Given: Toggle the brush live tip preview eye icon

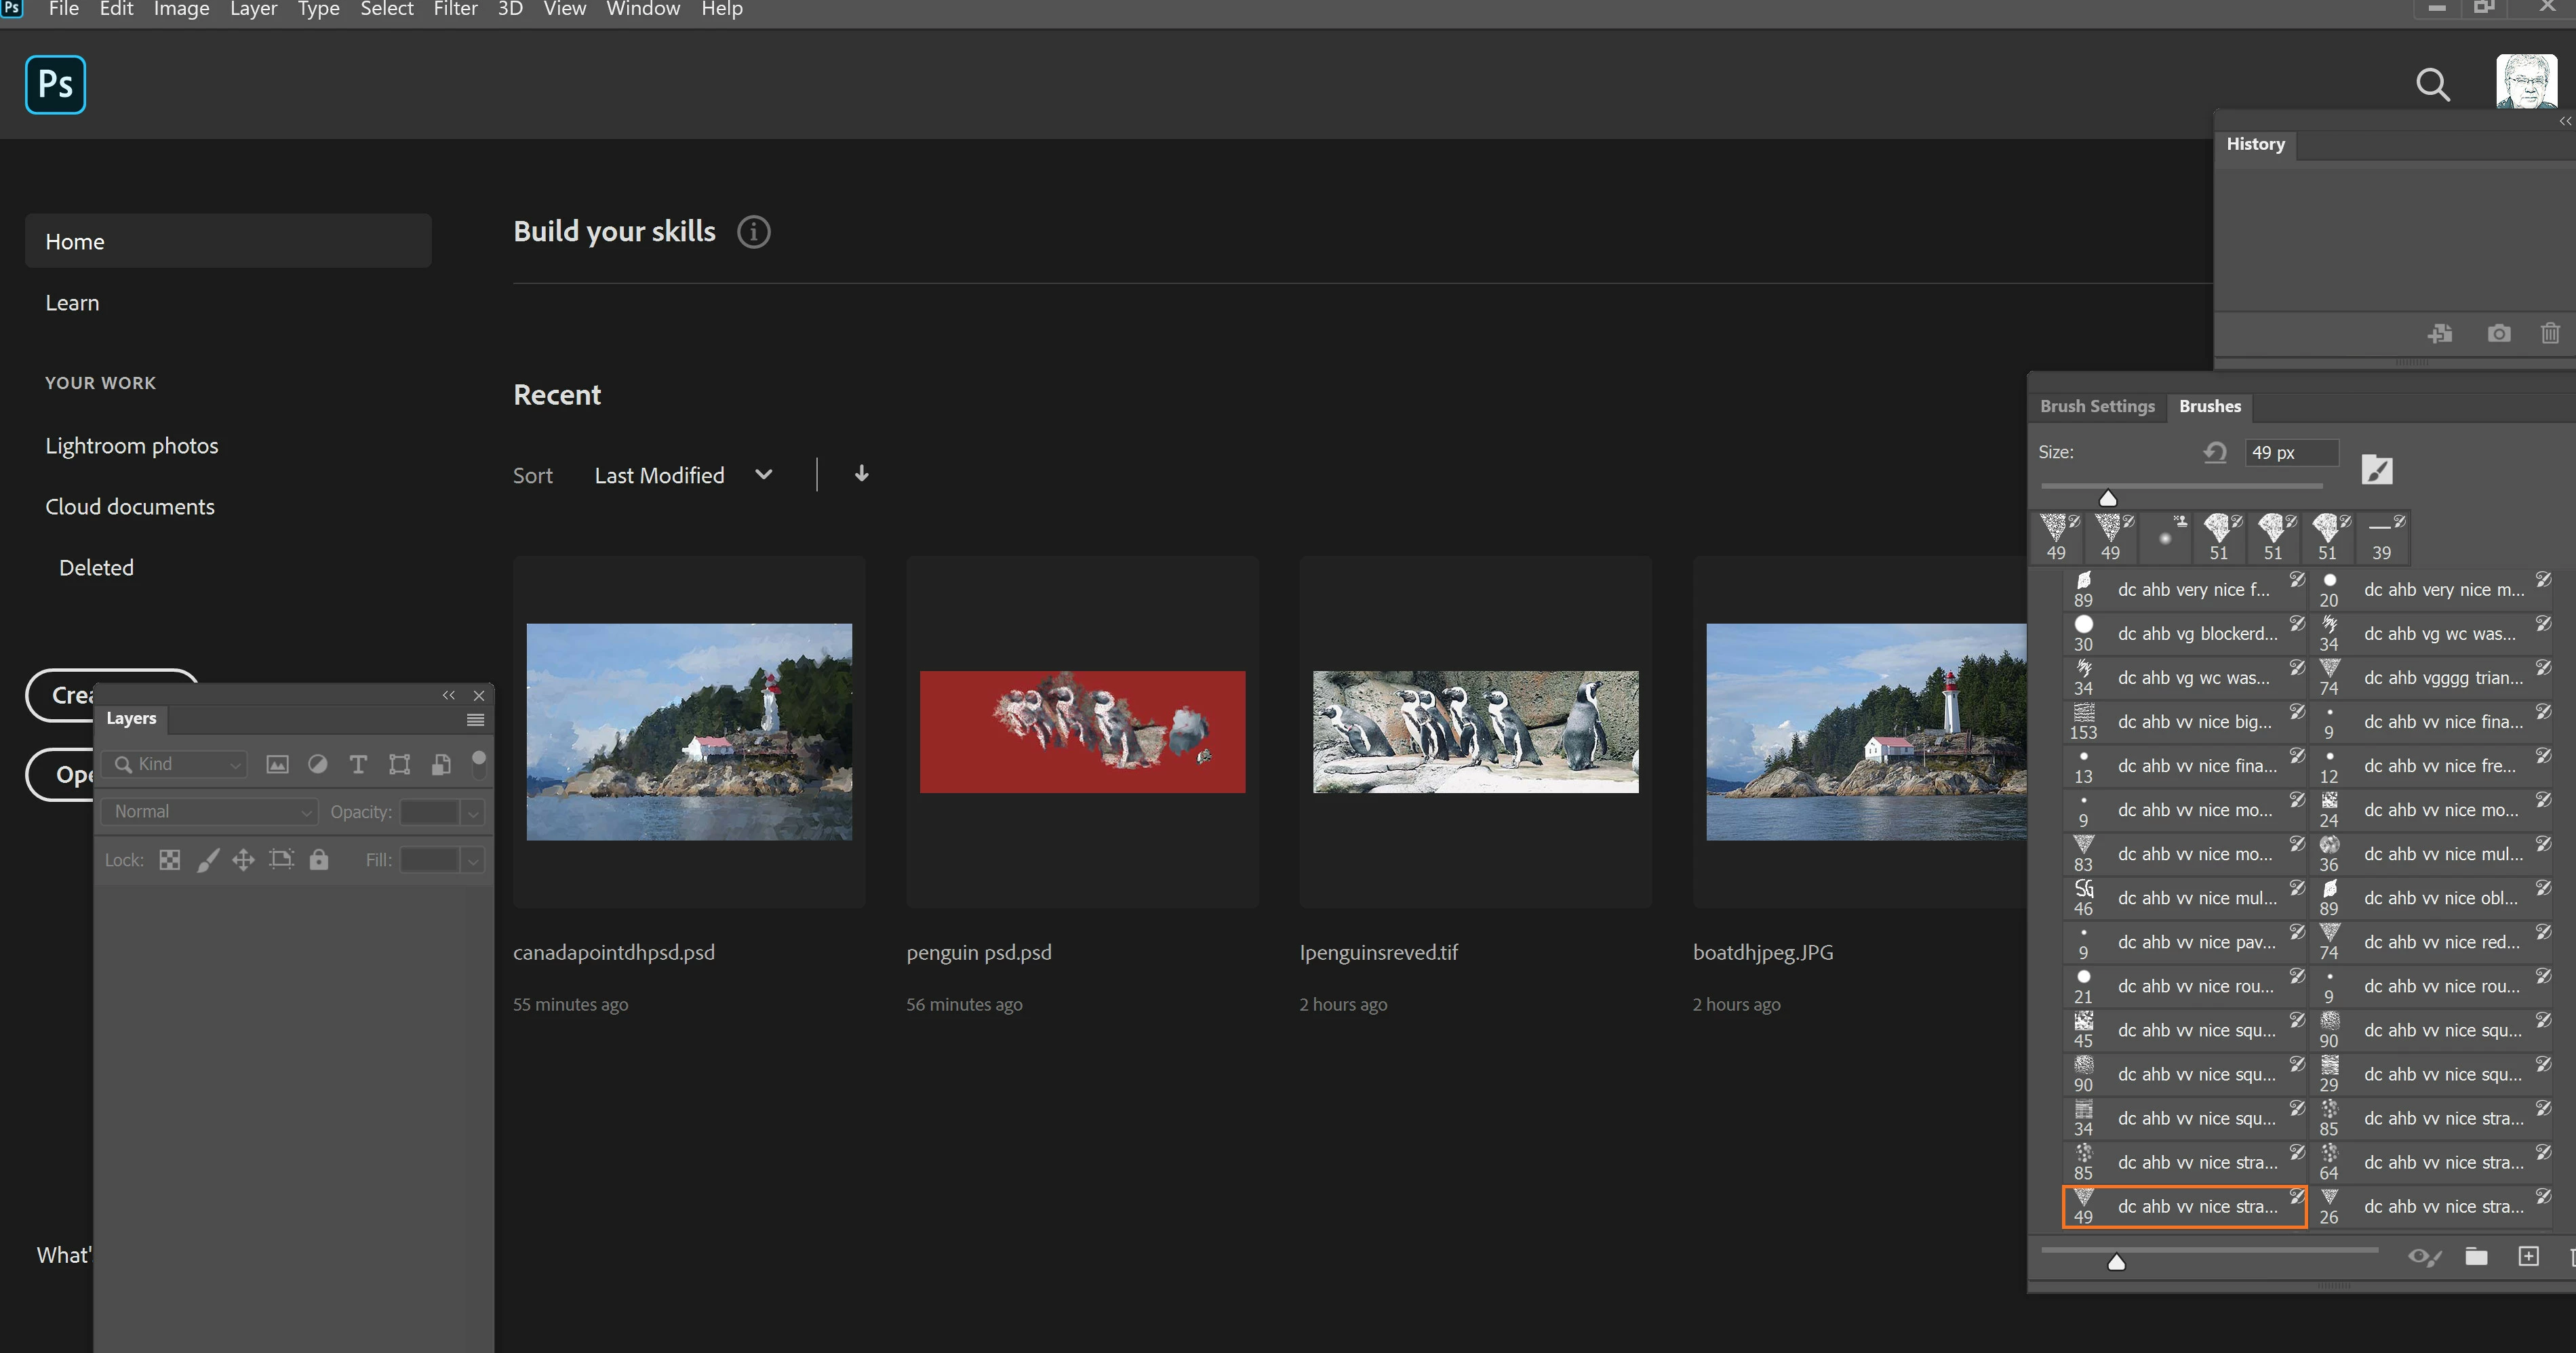Looking at the screenshot, I should coord(2424,1257).
